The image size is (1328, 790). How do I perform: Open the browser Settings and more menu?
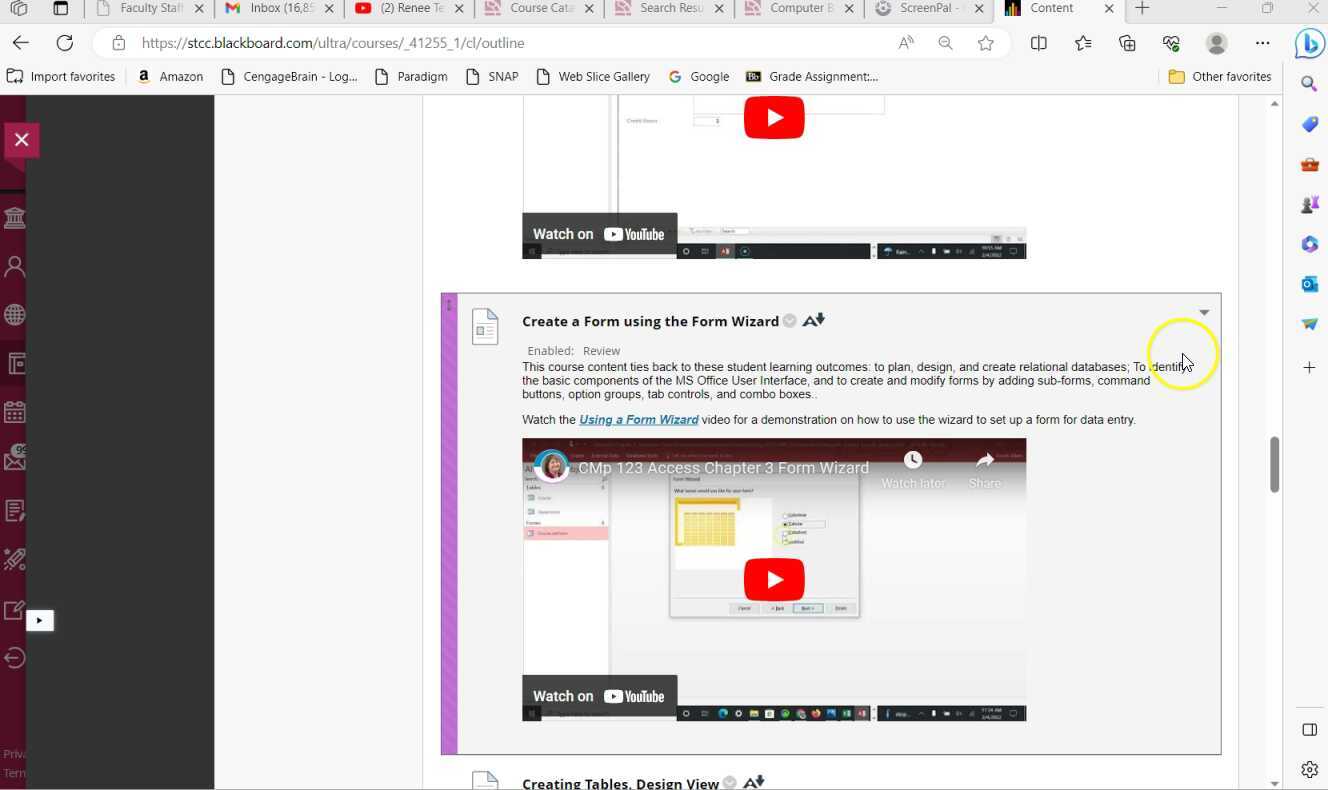(x=1262, y=43)
